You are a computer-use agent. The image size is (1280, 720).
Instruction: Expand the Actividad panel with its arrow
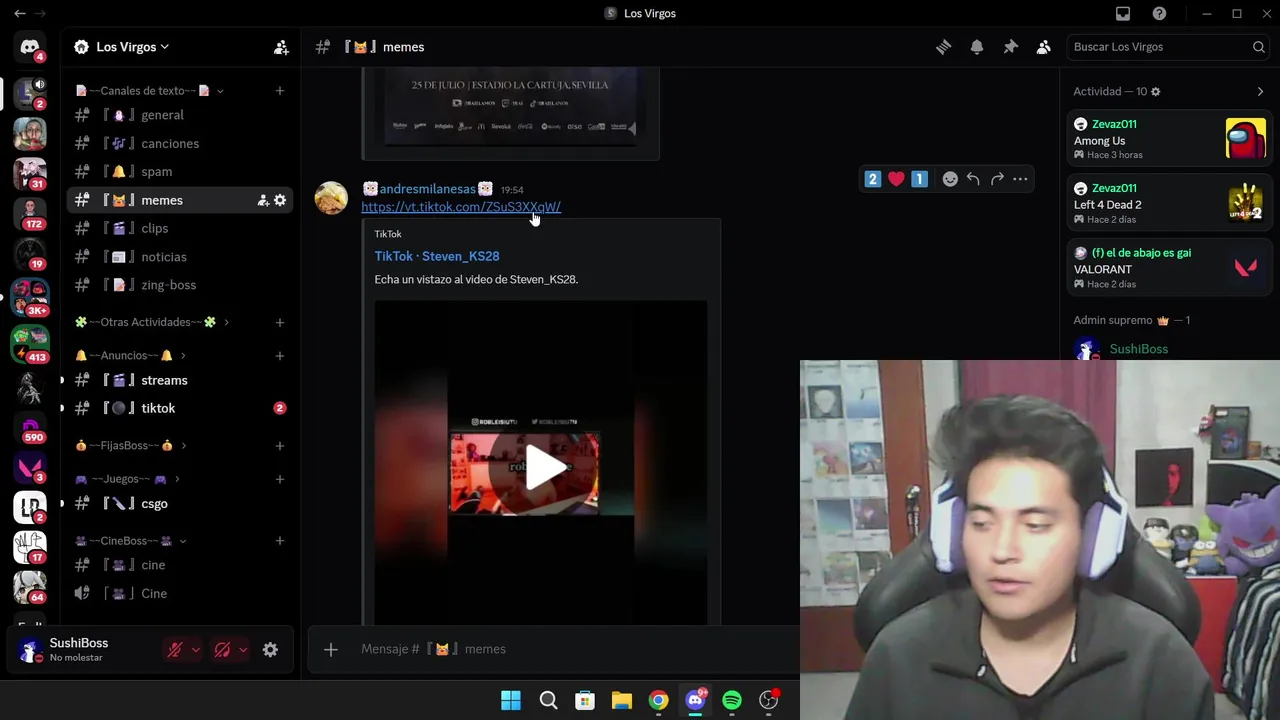click(x=1260, y=91)
